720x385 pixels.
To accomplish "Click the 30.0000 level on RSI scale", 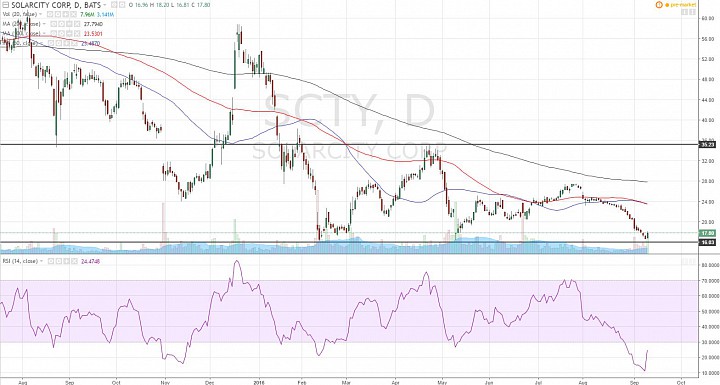I will click(x=709, y=342).
